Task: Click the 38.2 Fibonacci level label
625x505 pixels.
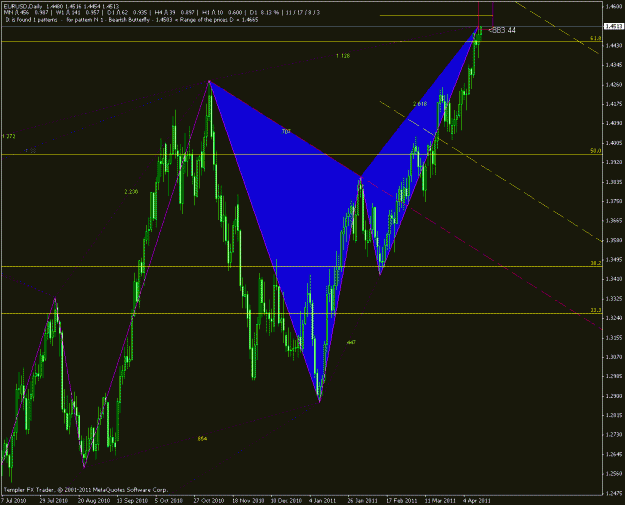Action: pyautogui.click(x=596, y=263)
